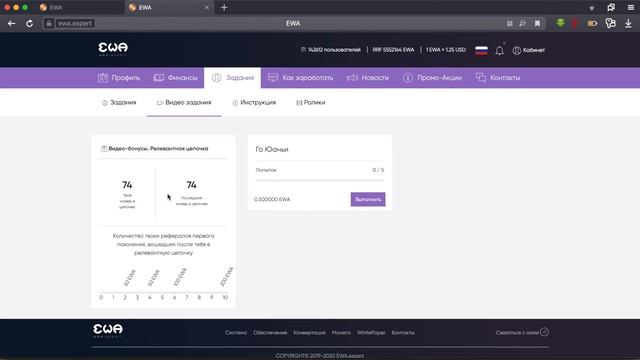Open the WhitePaper footer link
Screen dimensions: 640x360
tap(371, 333)
